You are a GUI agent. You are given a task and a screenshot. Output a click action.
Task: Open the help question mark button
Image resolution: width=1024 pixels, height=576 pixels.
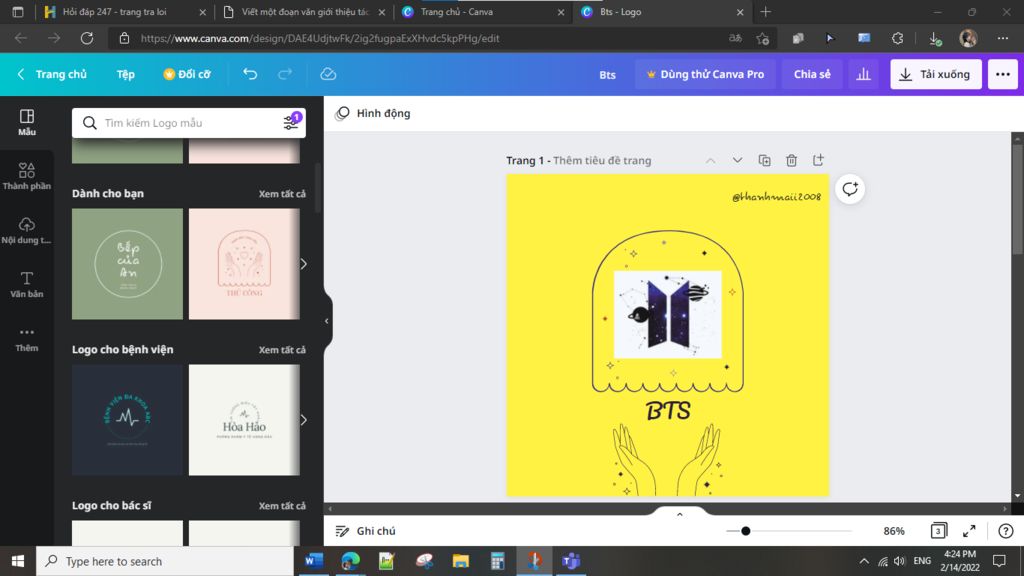[1006, 531]
